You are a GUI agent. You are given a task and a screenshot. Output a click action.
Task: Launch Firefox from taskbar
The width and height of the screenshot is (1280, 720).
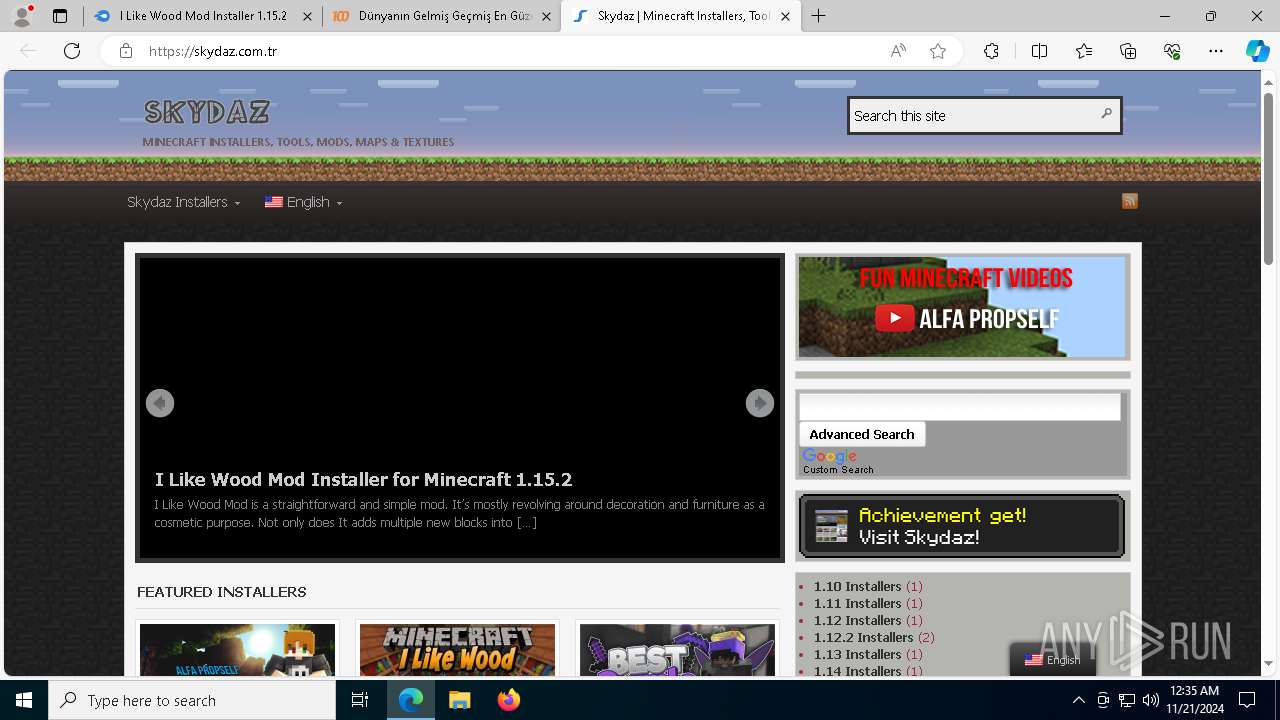click(508, 700)
